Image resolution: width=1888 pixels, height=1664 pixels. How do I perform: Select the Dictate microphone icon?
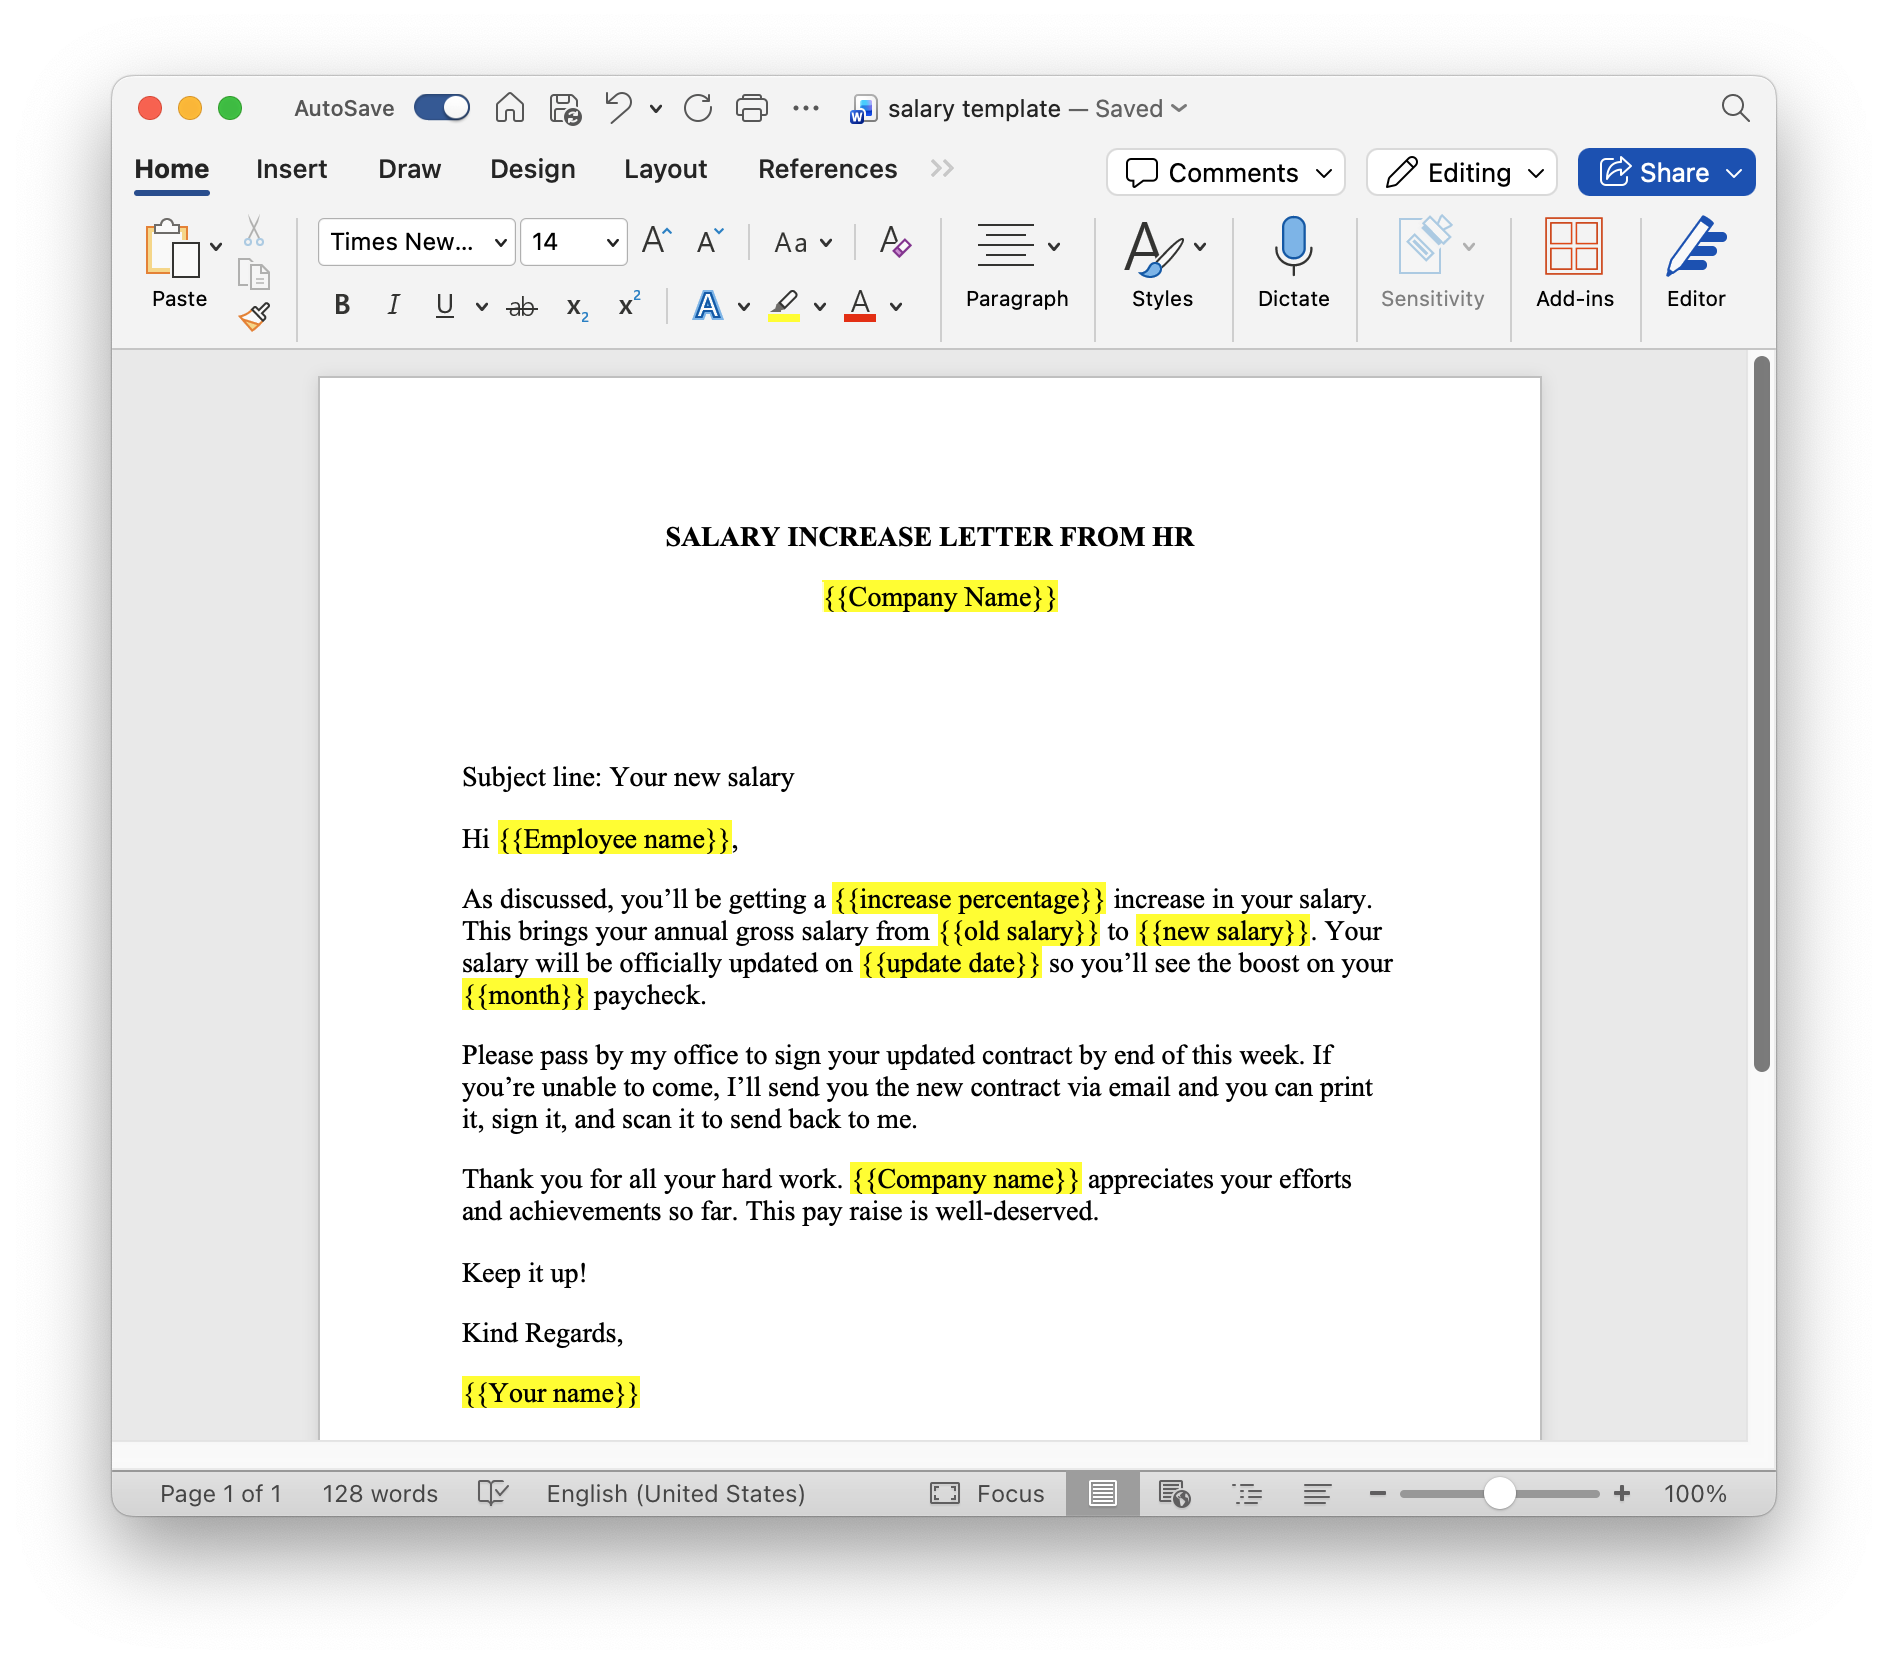click(x=1293, y=248)
